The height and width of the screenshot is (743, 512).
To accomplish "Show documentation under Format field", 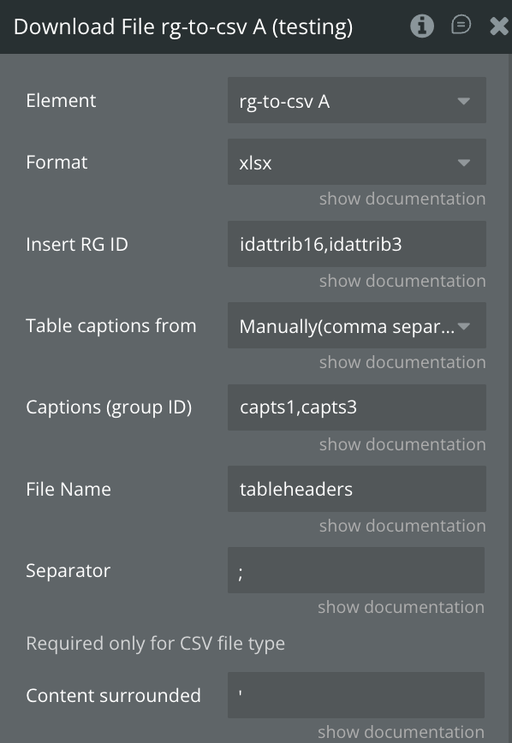I will pos(402,199).
